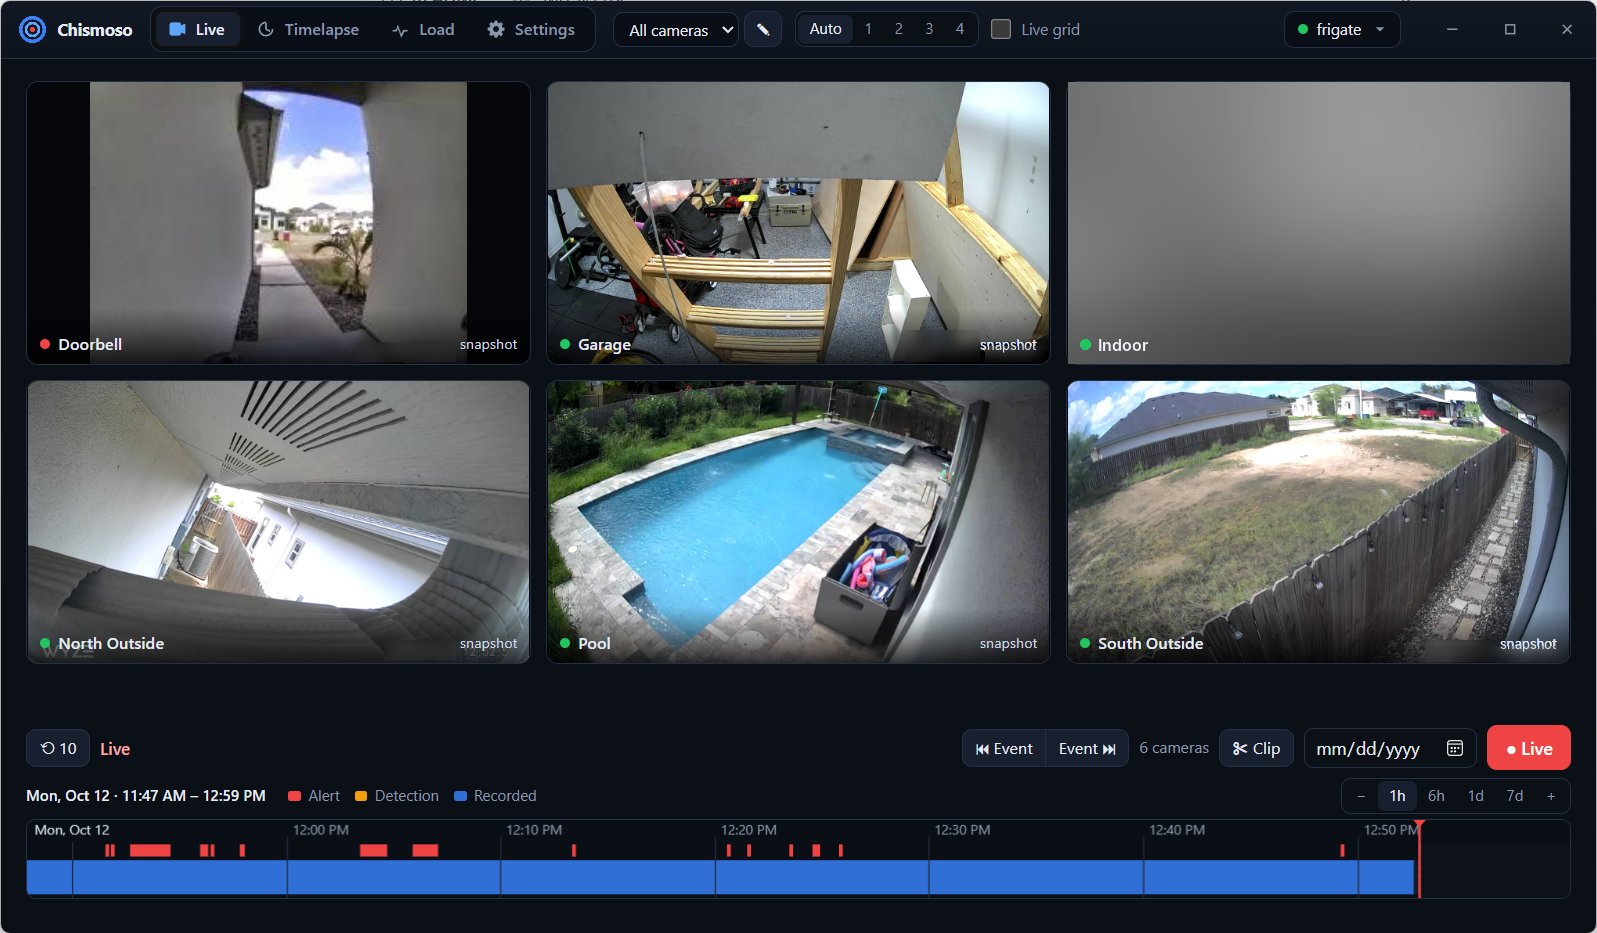Maximize the Chismoso window

[x=1510, y=30]
